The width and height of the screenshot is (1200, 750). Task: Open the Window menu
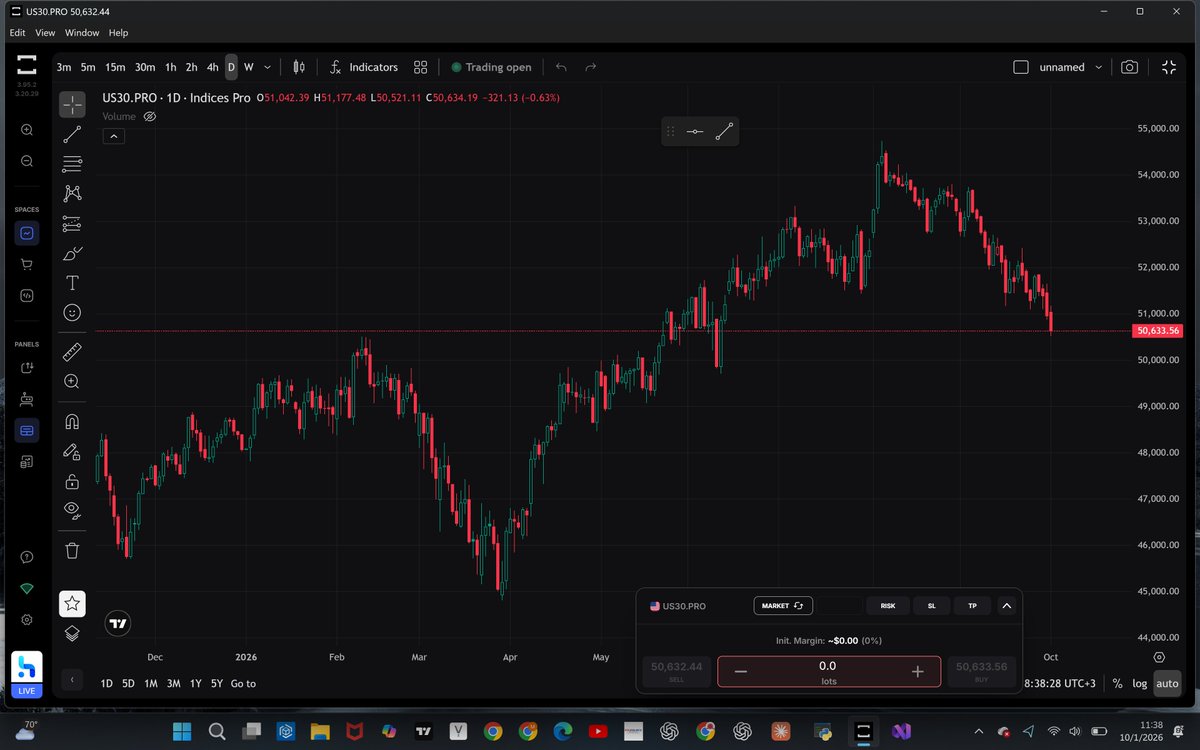click(x=82, y=33)
